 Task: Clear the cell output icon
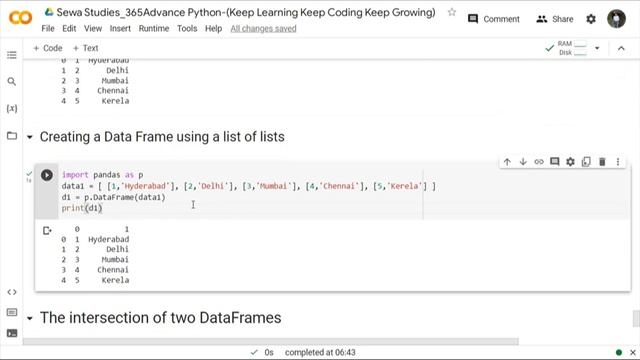point(47,231)
